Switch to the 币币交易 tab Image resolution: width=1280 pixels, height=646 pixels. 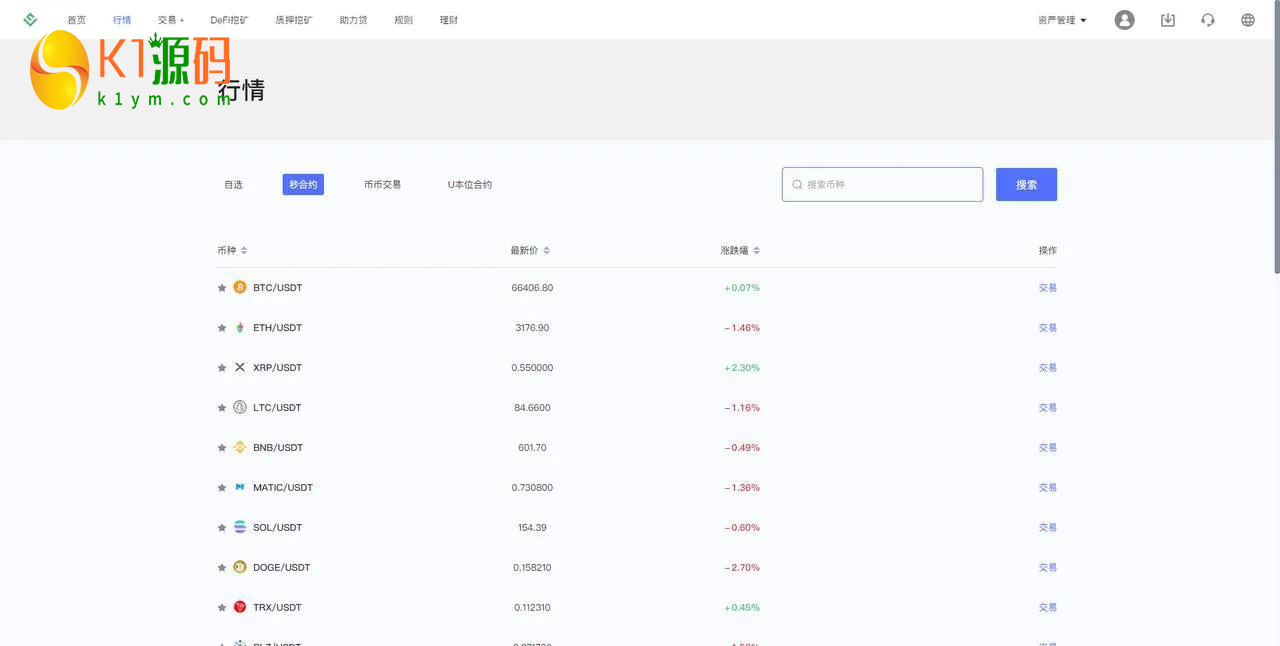coord(382,185)
